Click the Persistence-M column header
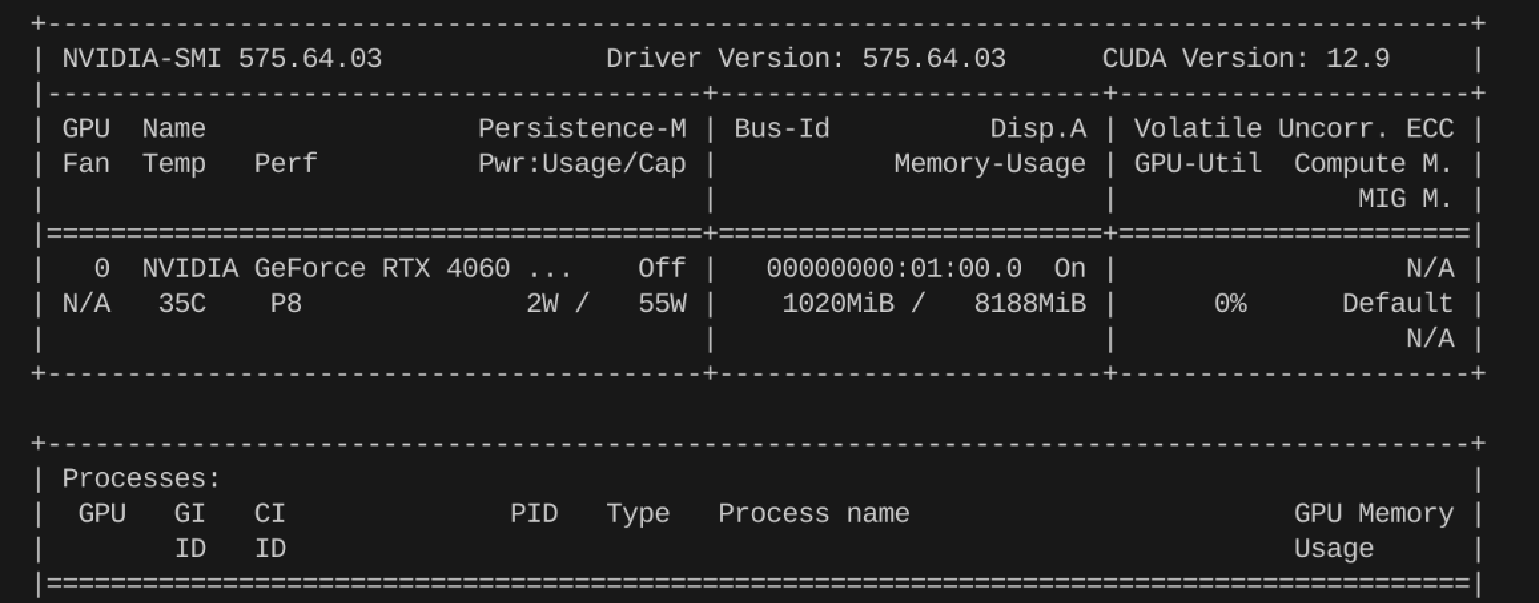Viewport: 1539px width, 603px height. (582, 128)
